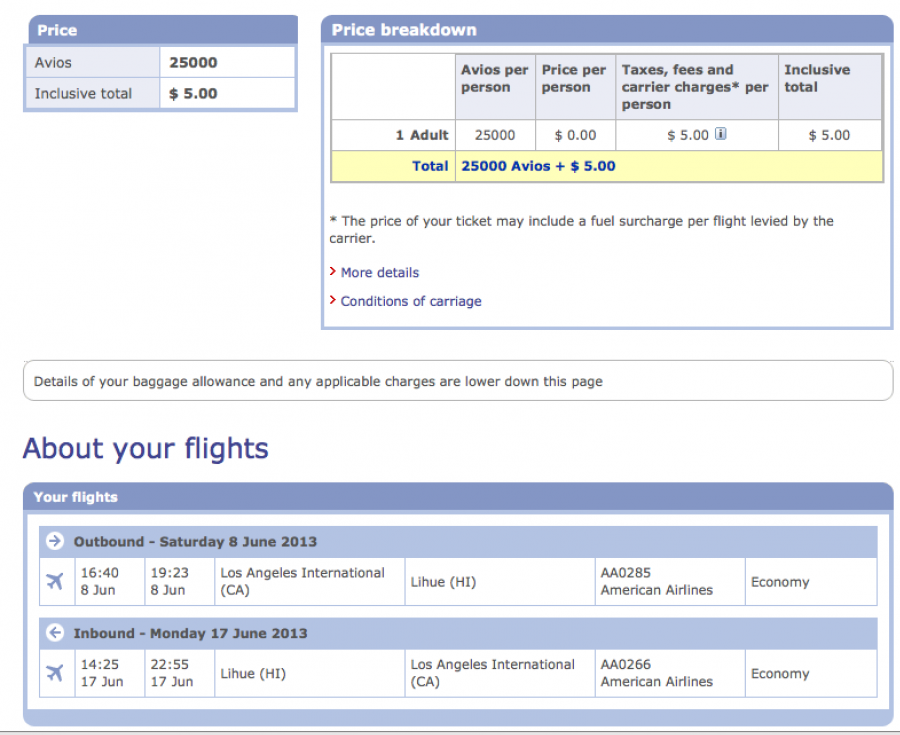Open the More details link
Viewport: 900px width, 735px height.
point(380,273)
